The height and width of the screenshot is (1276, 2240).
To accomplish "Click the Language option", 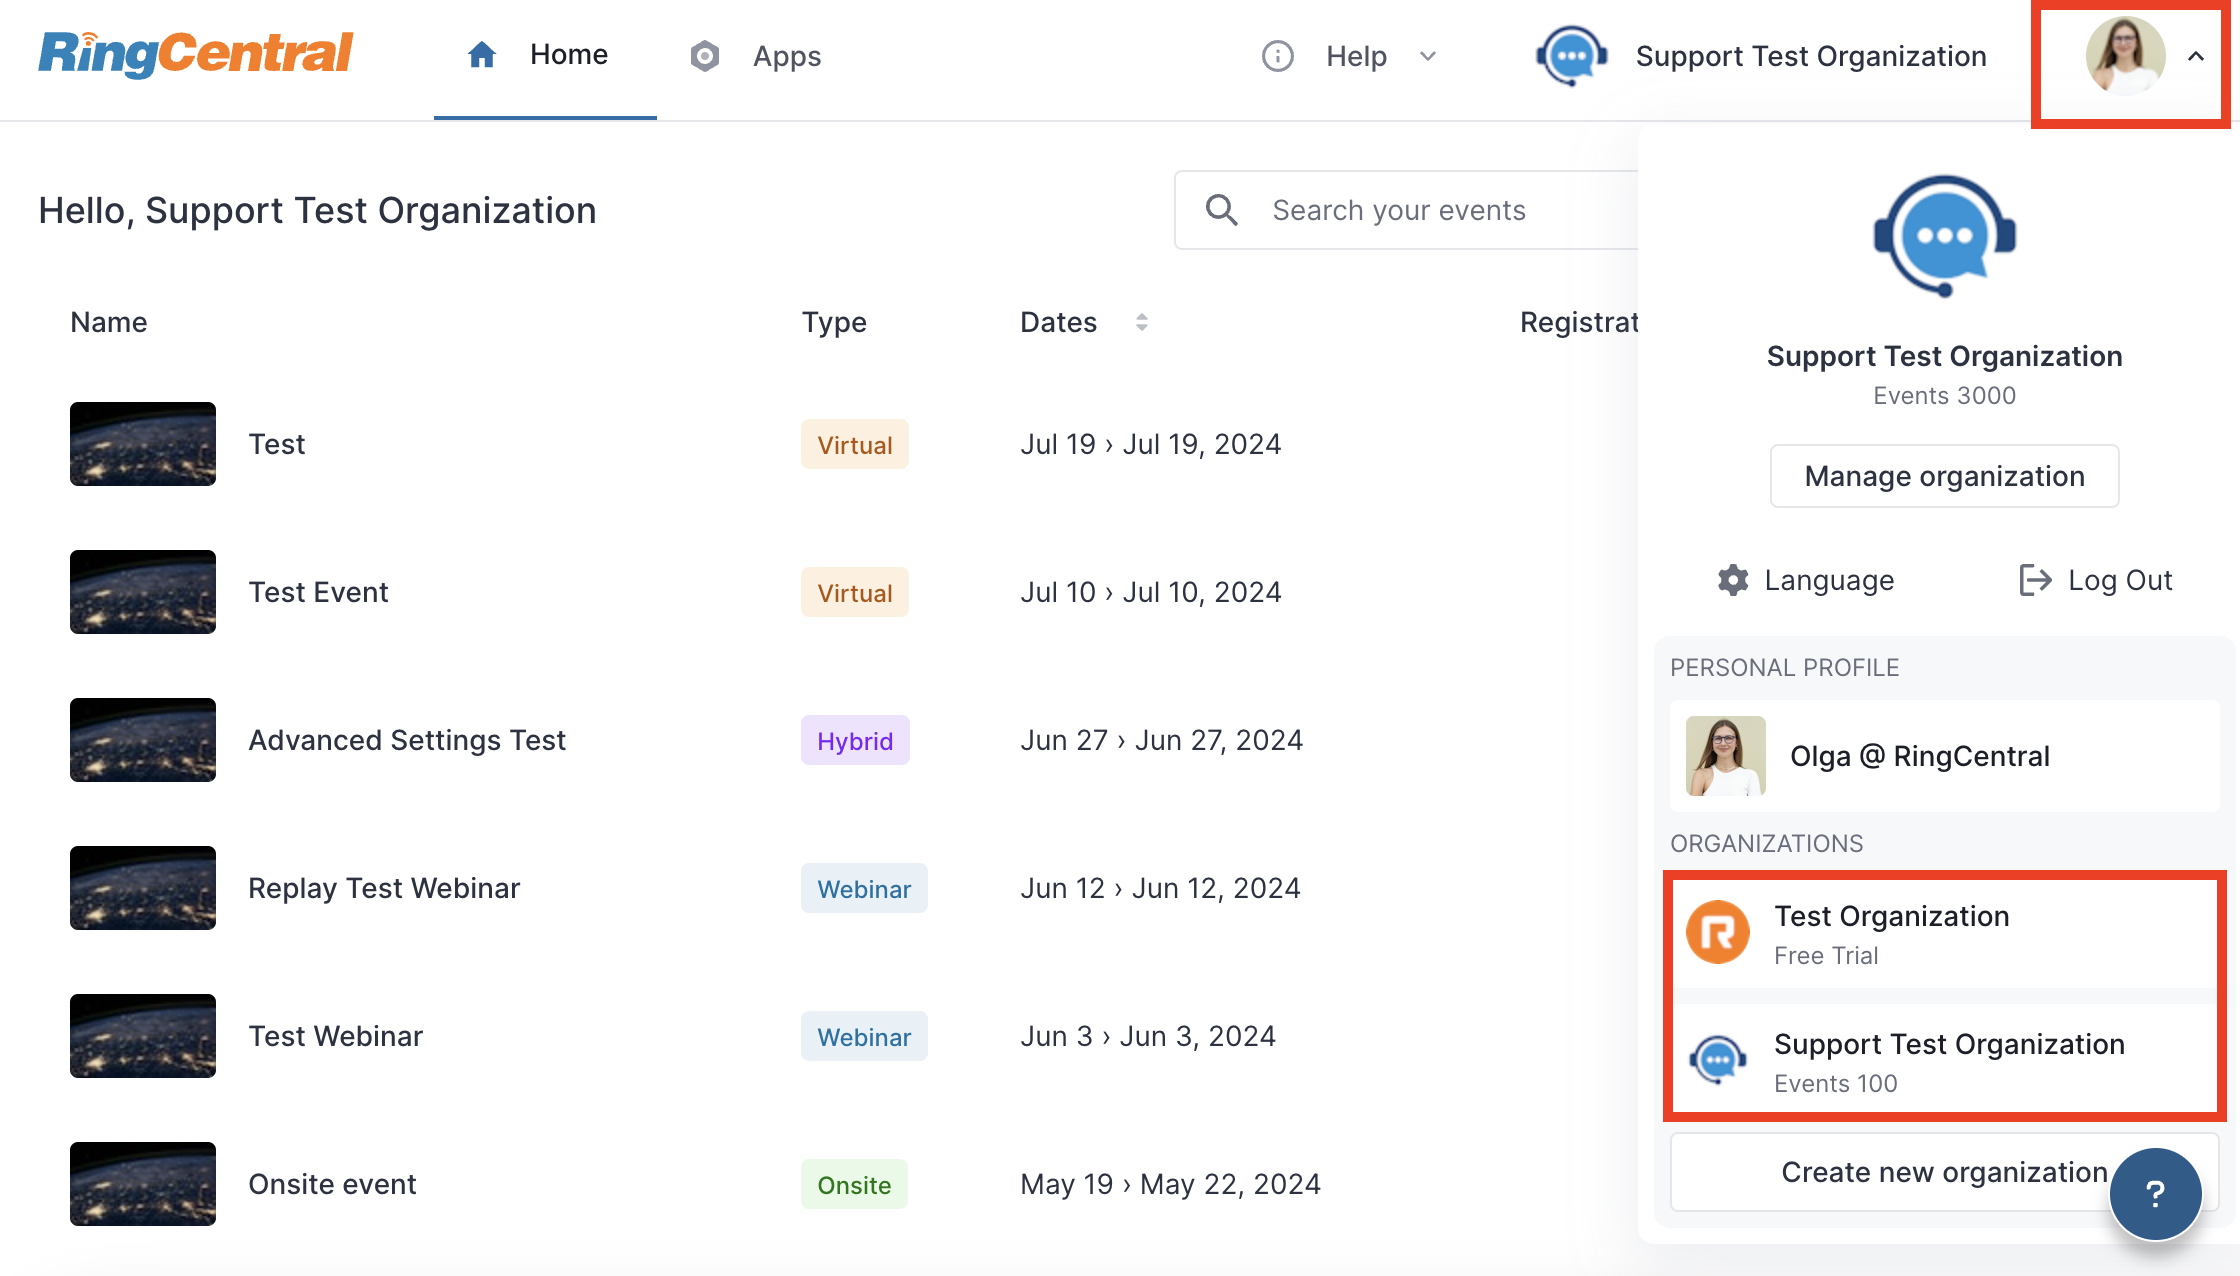I will pyautogui.click(x=1805, y=580).
